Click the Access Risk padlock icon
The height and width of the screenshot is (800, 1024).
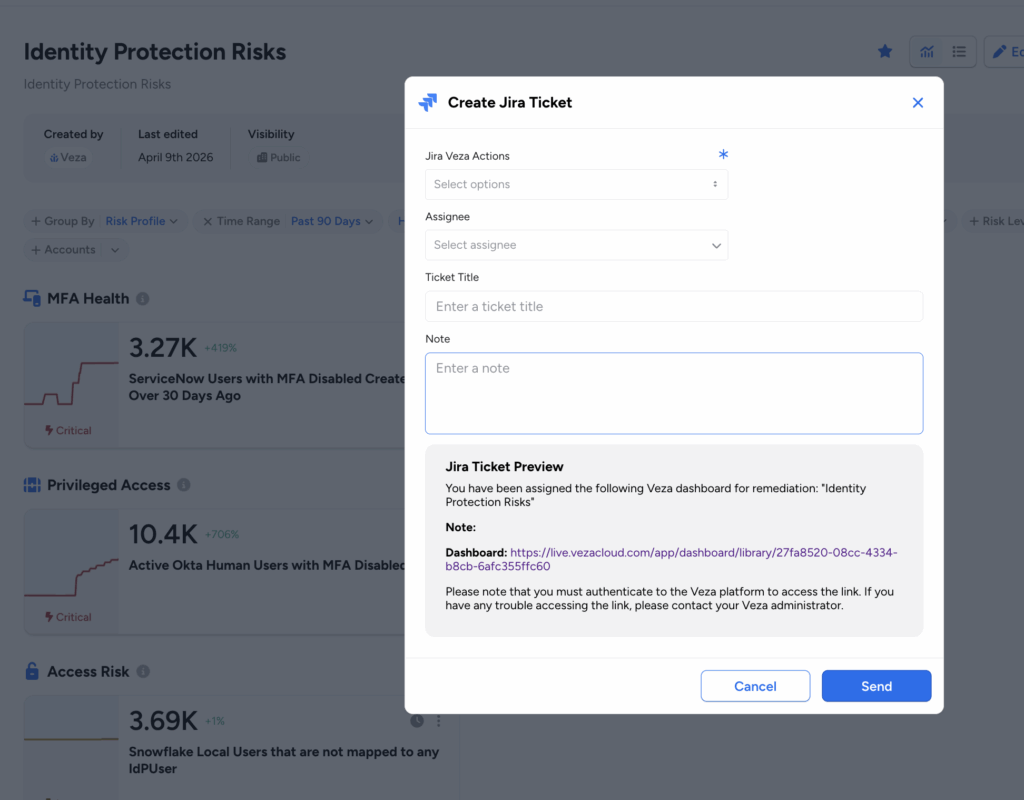[32, 672]
